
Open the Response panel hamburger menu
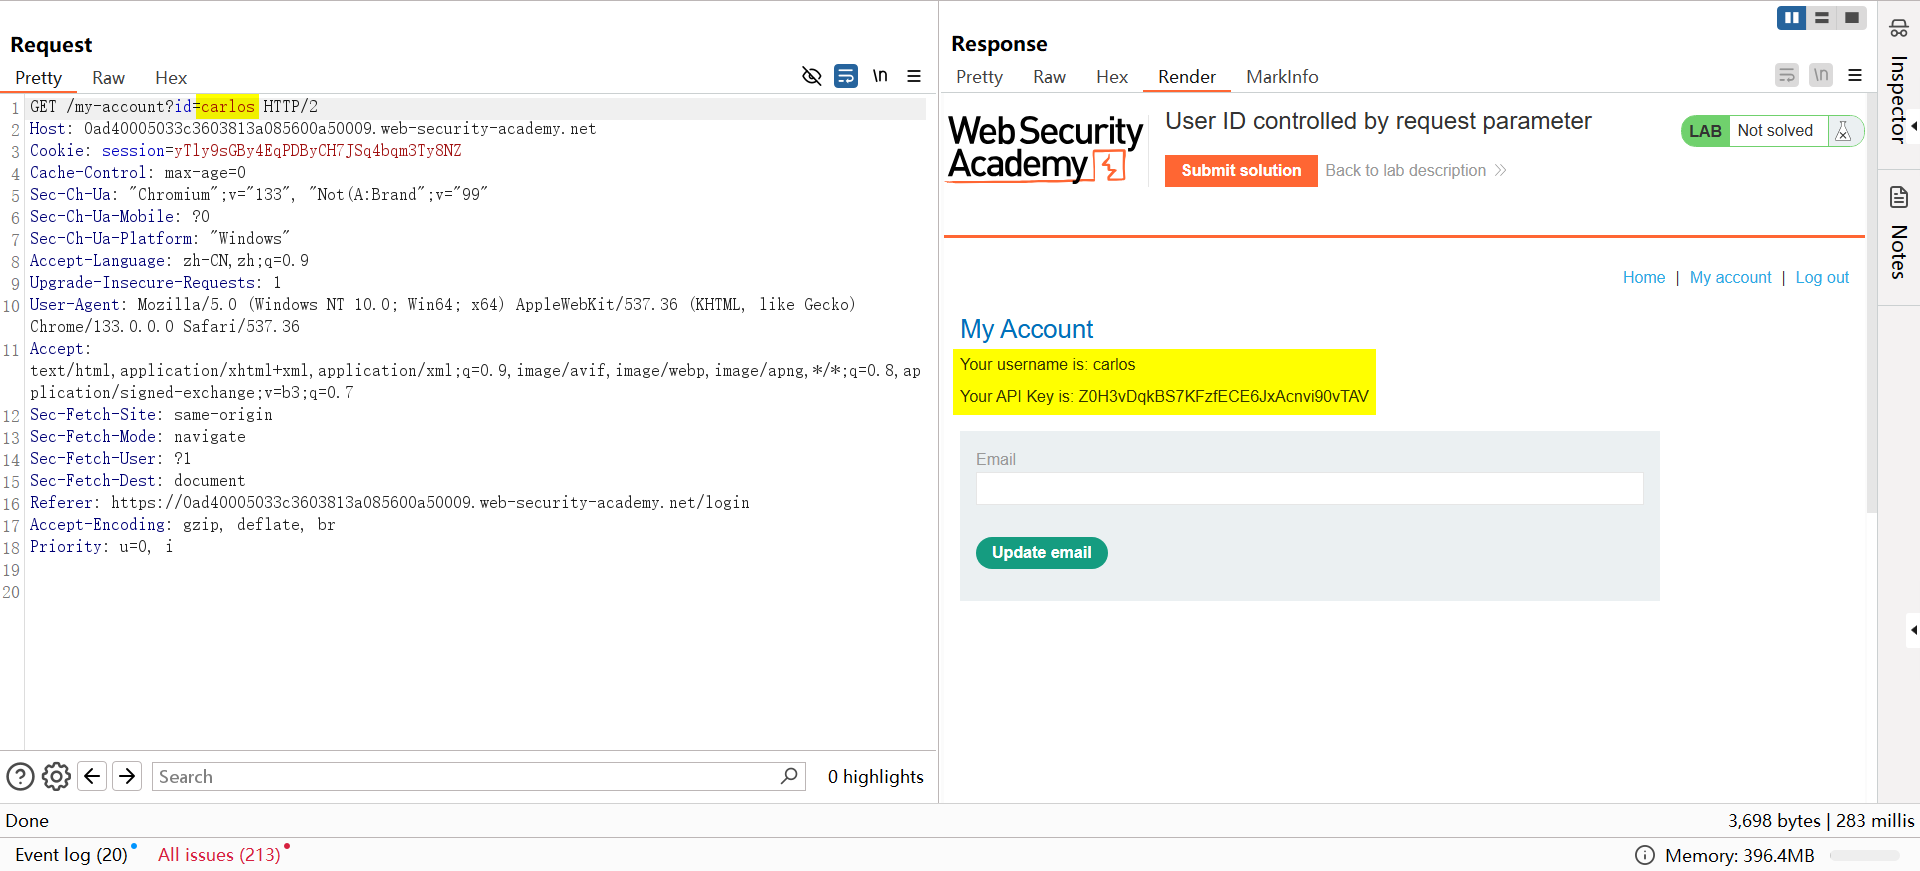click(x=1855, y=75)
